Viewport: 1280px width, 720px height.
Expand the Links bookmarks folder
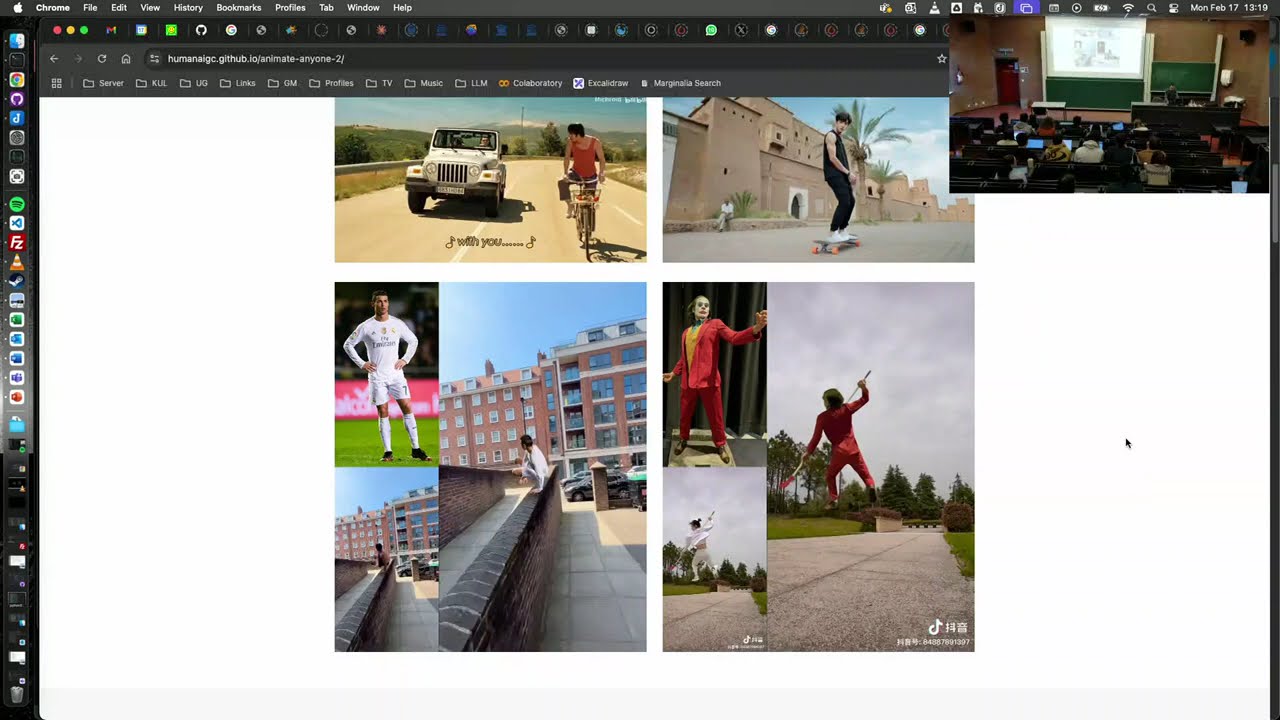point(238,83)
